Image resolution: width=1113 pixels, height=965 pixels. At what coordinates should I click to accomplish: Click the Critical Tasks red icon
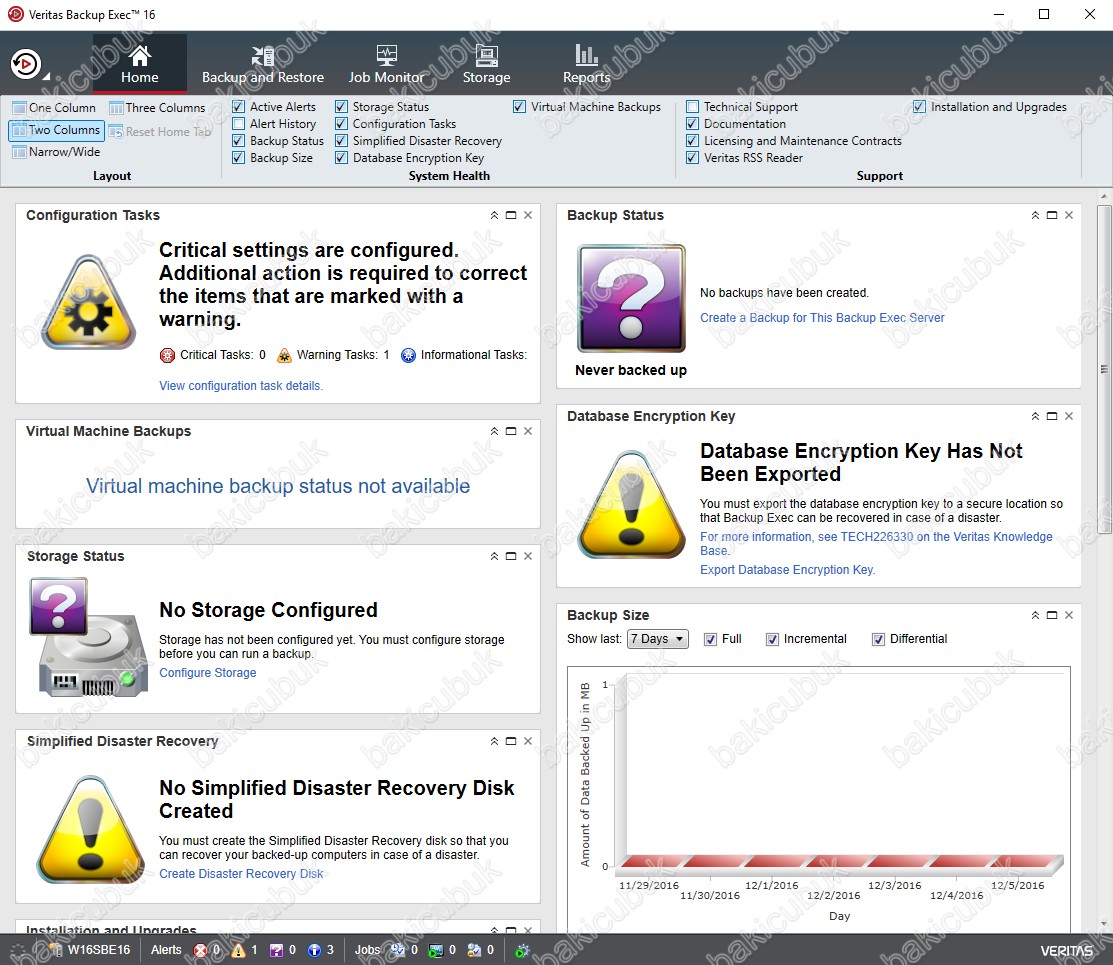[x=167, y=355]
